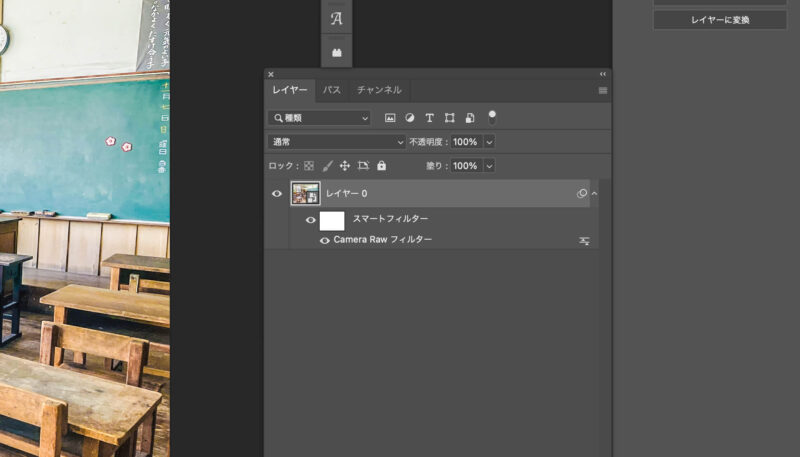Image resolution: width=800 pixels, height=457 pixels.
Task: Click the レイヤーに変換 button
Action: [720, 20]
